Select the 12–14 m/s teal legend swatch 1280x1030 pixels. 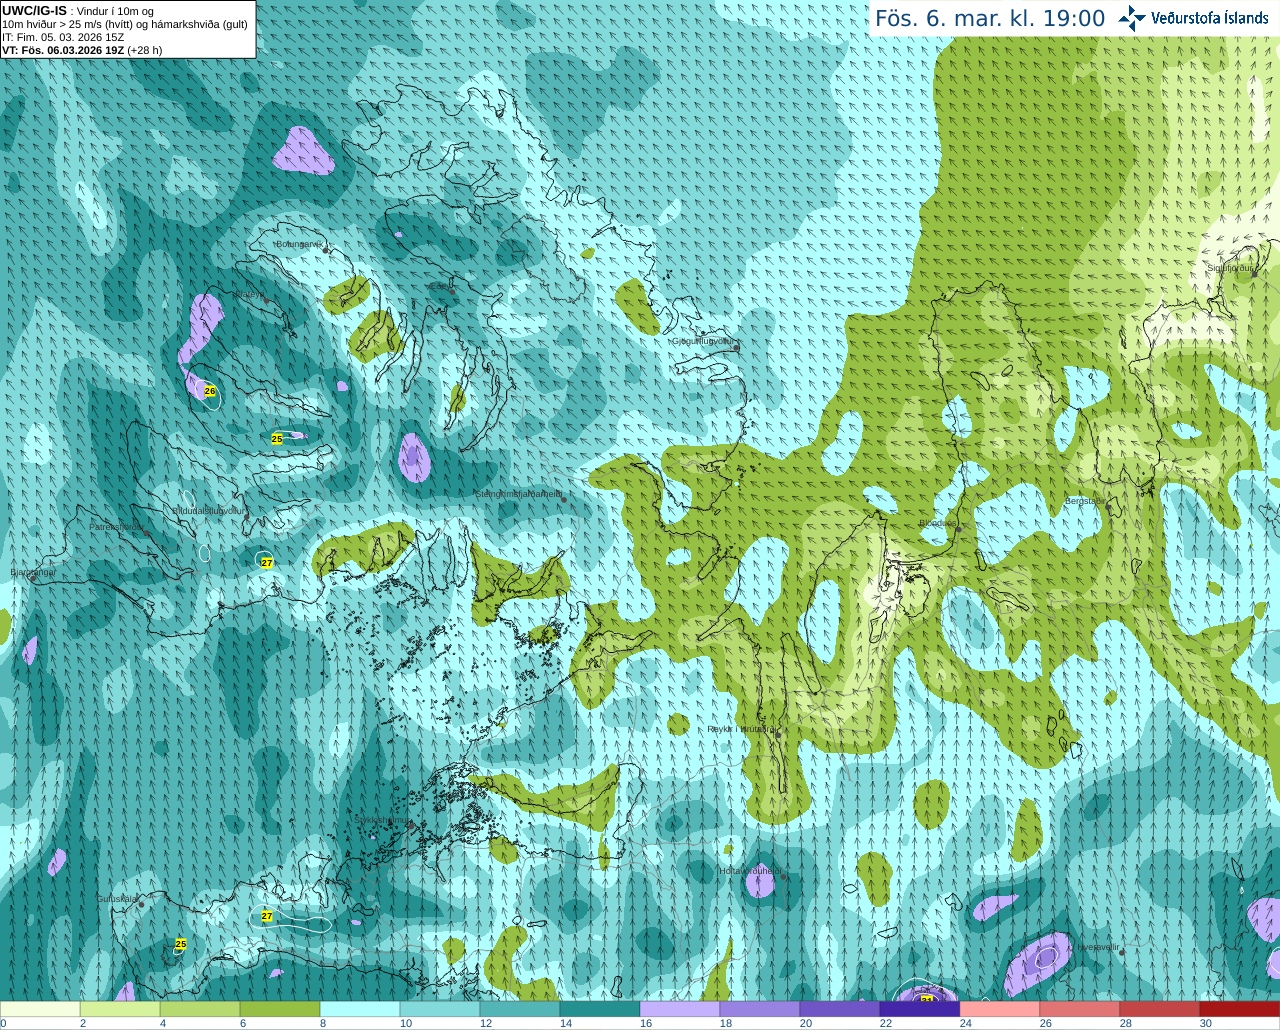click(520, 1009)
